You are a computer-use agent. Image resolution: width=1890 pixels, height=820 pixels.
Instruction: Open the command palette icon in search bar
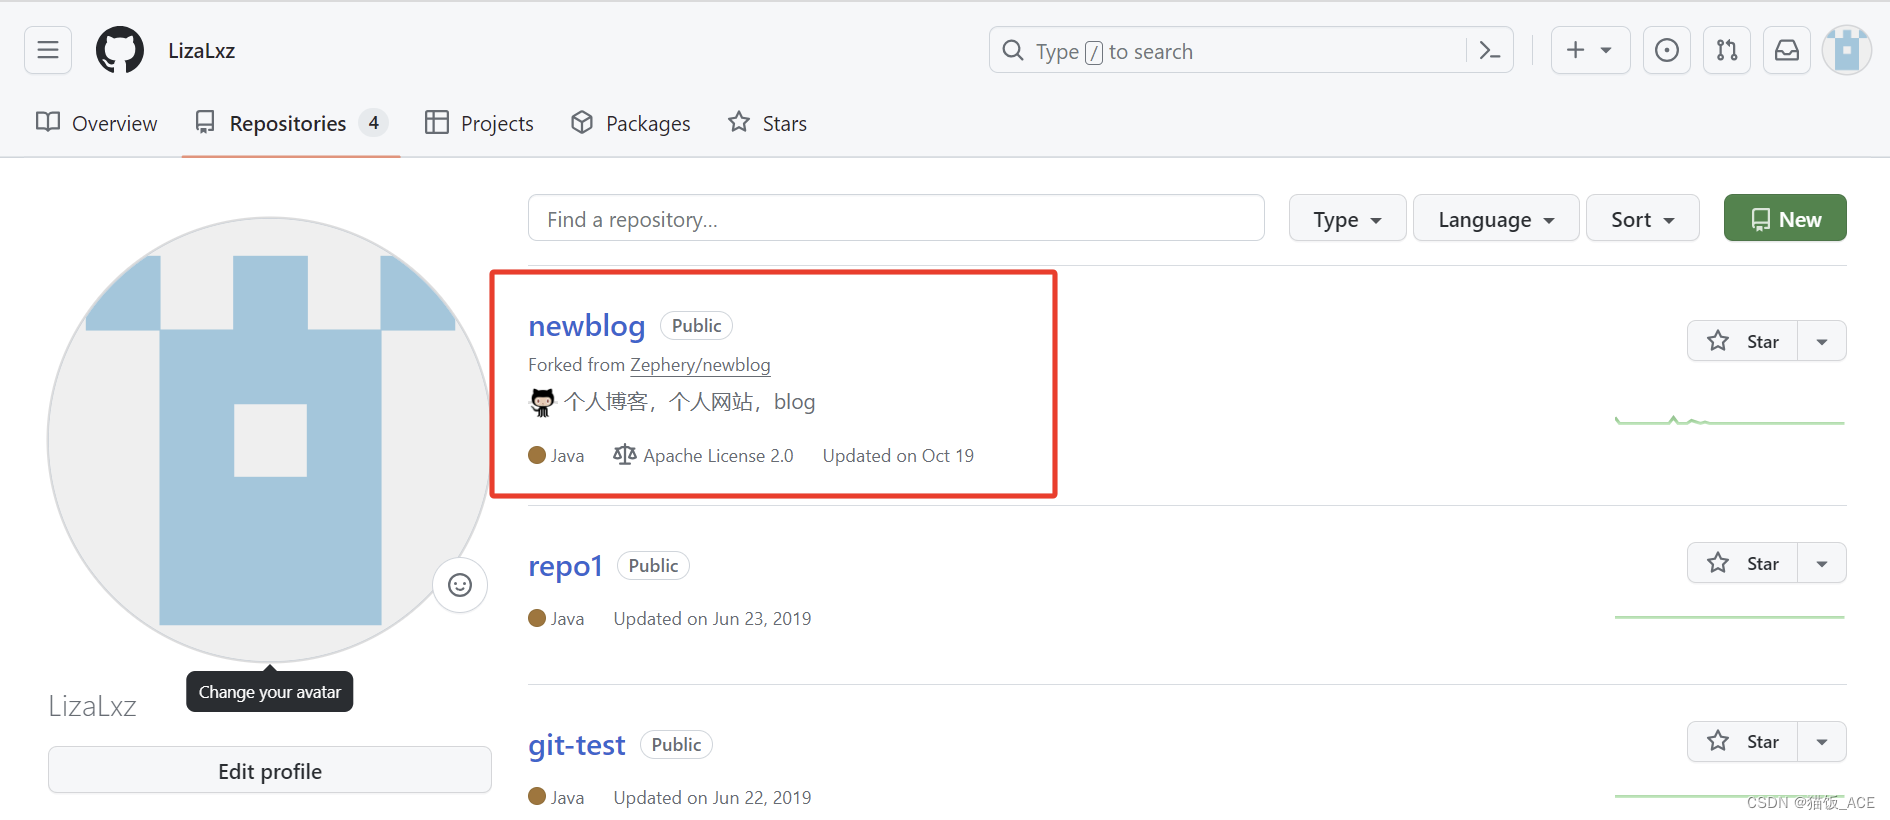click(x=1489, y=50)
